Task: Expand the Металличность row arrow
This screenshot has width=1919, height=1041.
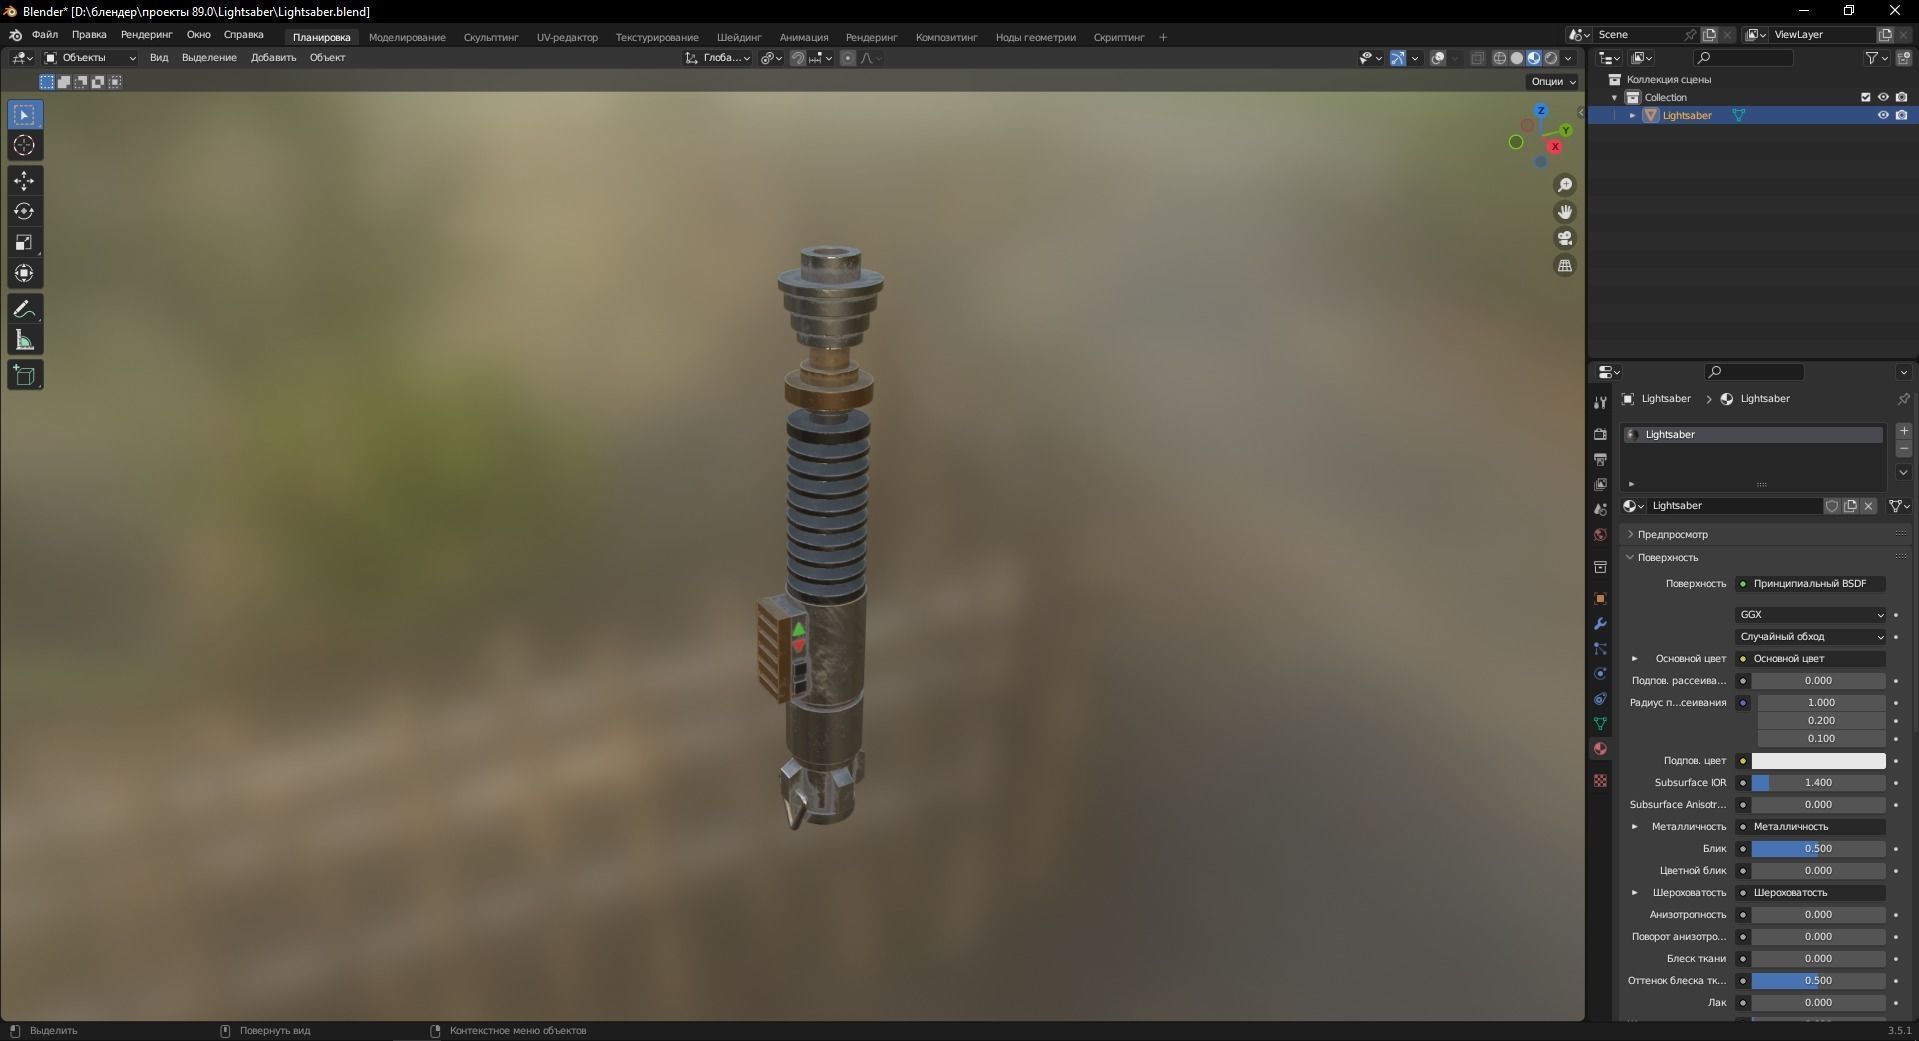Action: tap(1635, 827)
